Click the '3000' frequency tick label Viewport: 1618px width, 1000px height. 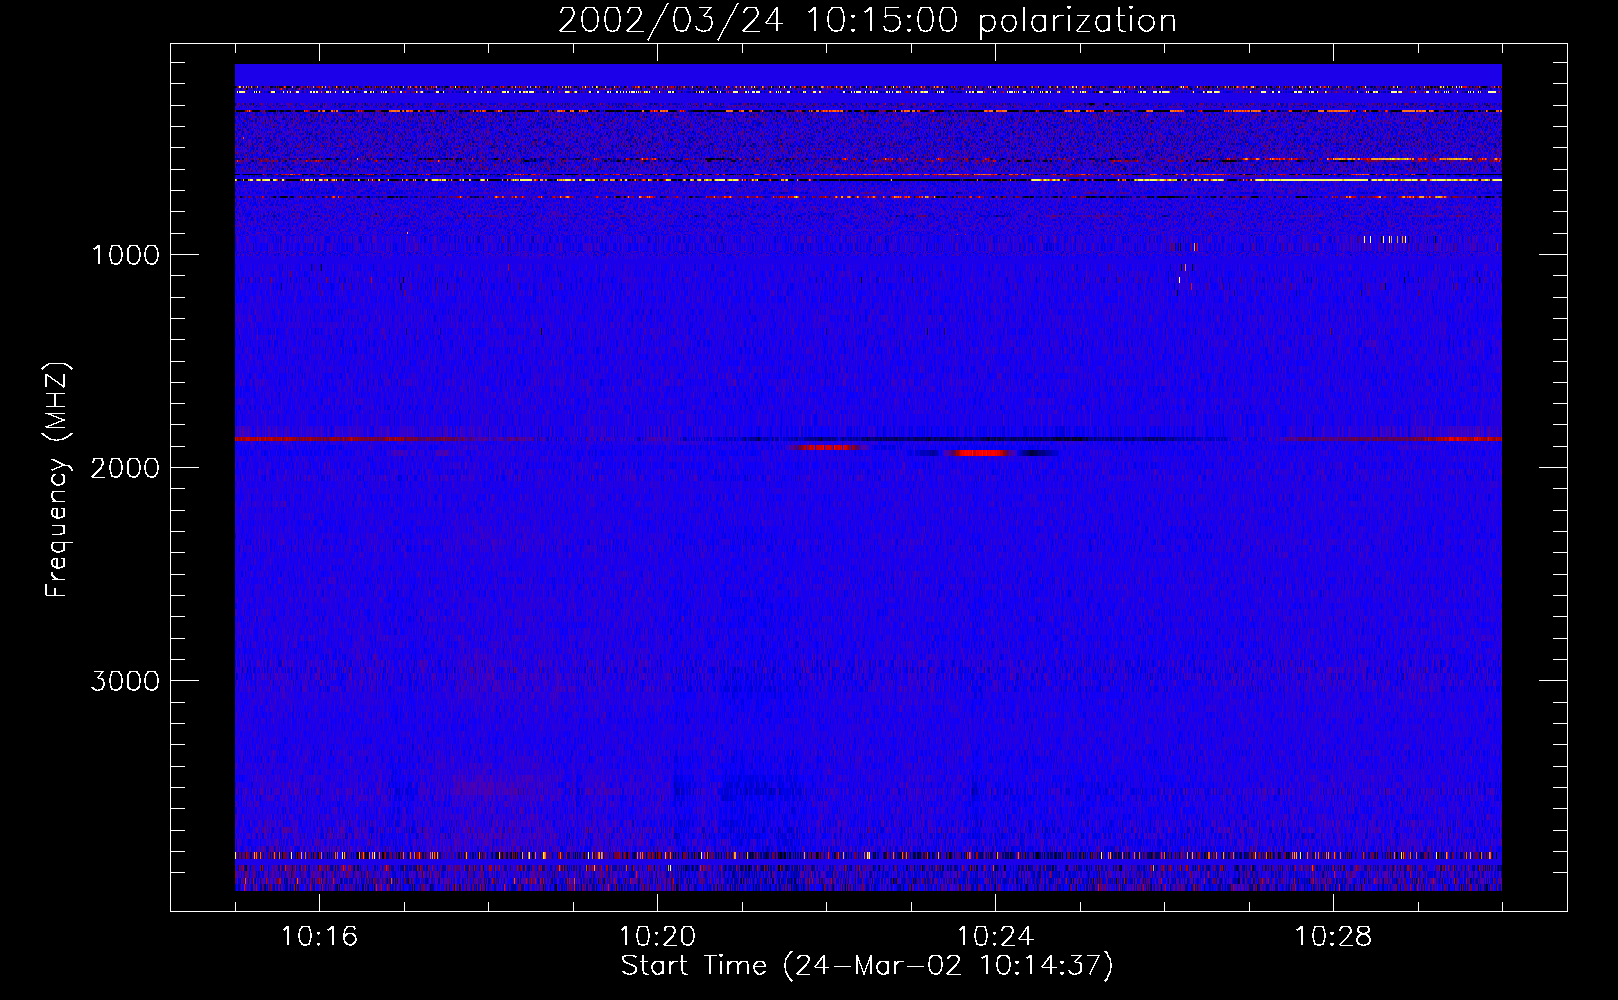tap(125, 681)
